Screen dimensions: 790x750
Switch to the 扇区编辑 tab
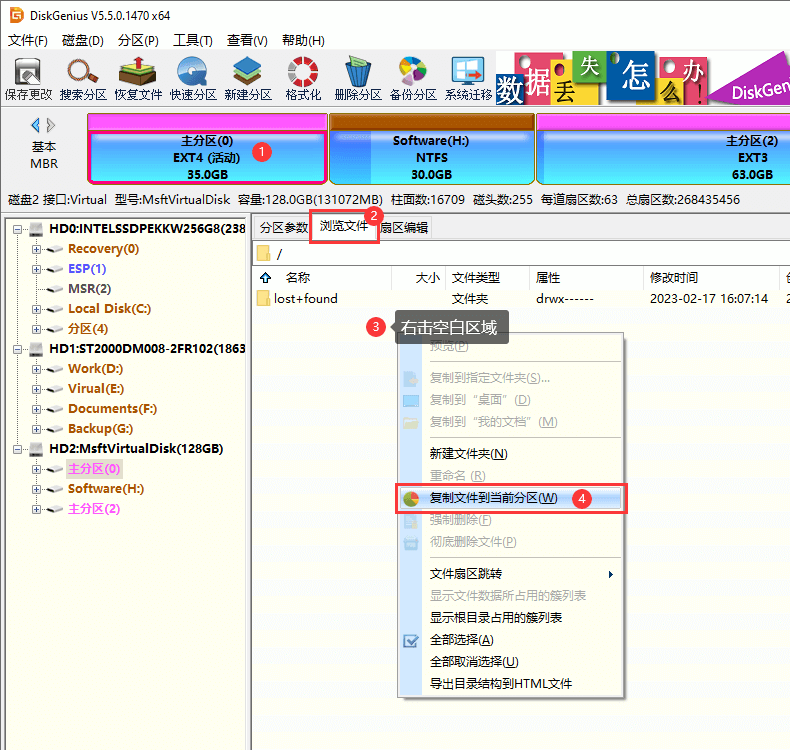404,228
